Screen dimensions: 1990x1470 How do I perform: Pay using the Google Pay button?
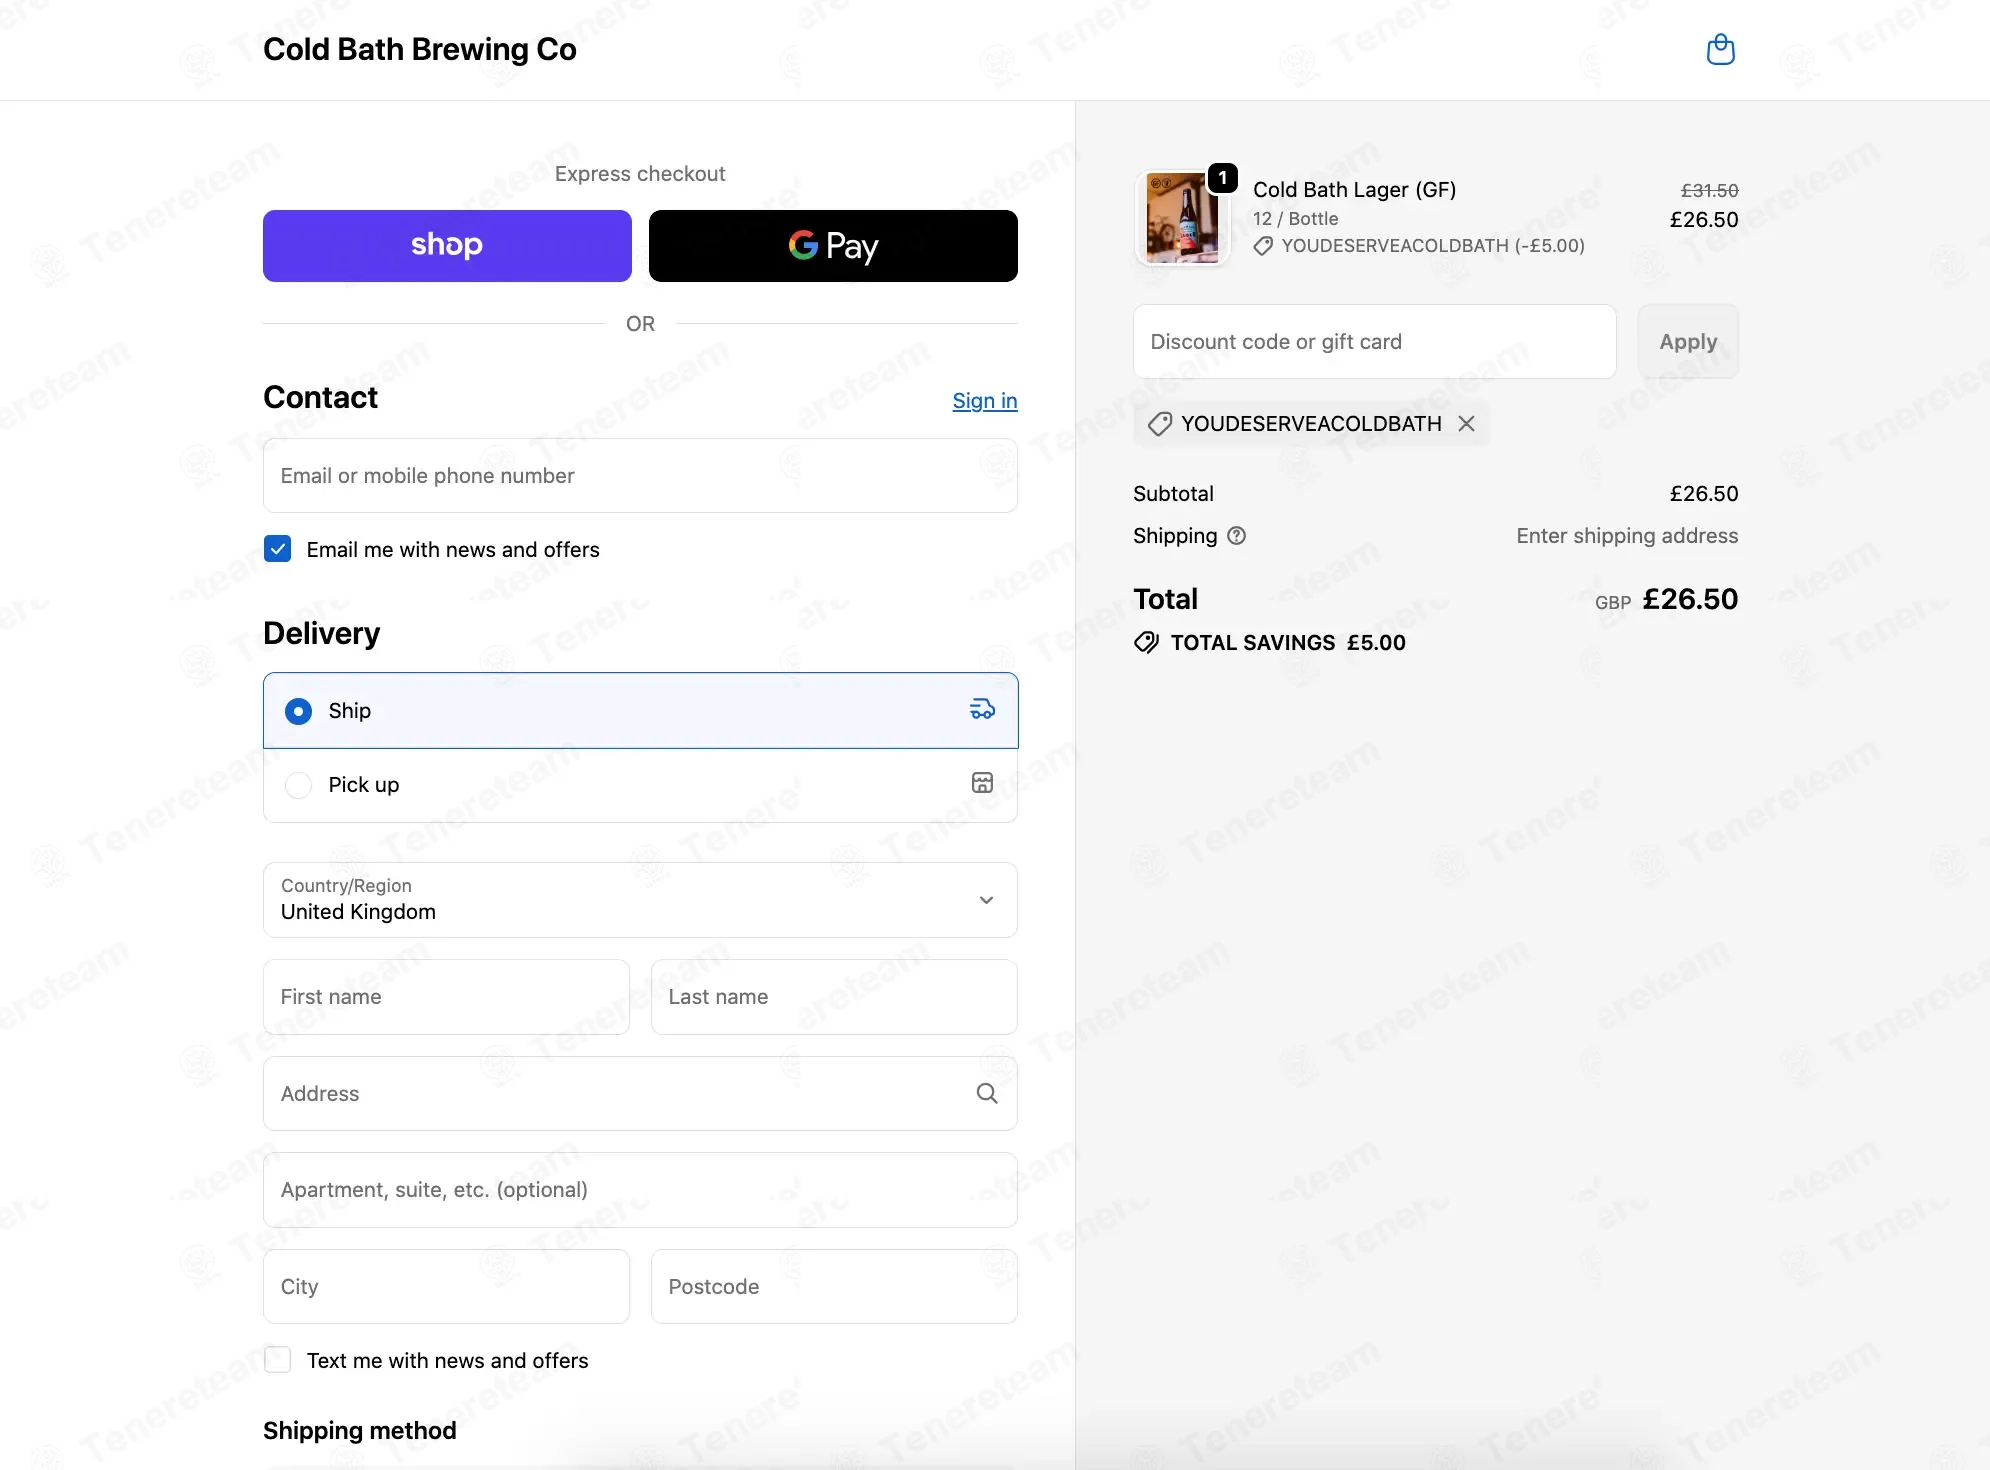tap(833, 246)
